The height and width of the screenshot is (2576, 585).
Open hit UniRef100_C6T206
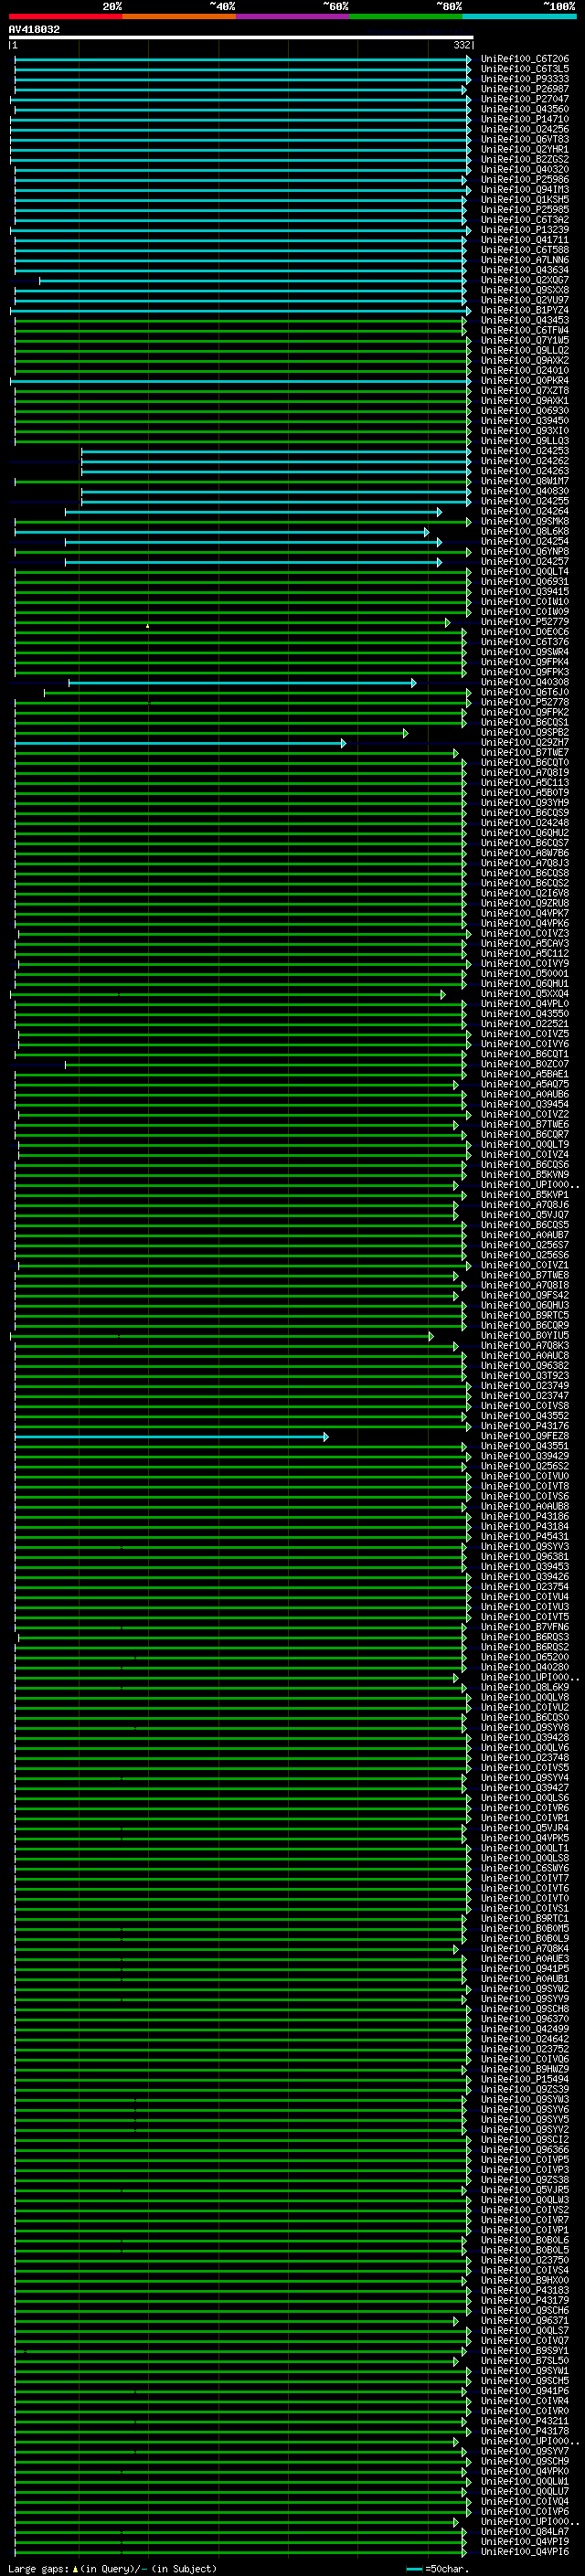[525, 59]
